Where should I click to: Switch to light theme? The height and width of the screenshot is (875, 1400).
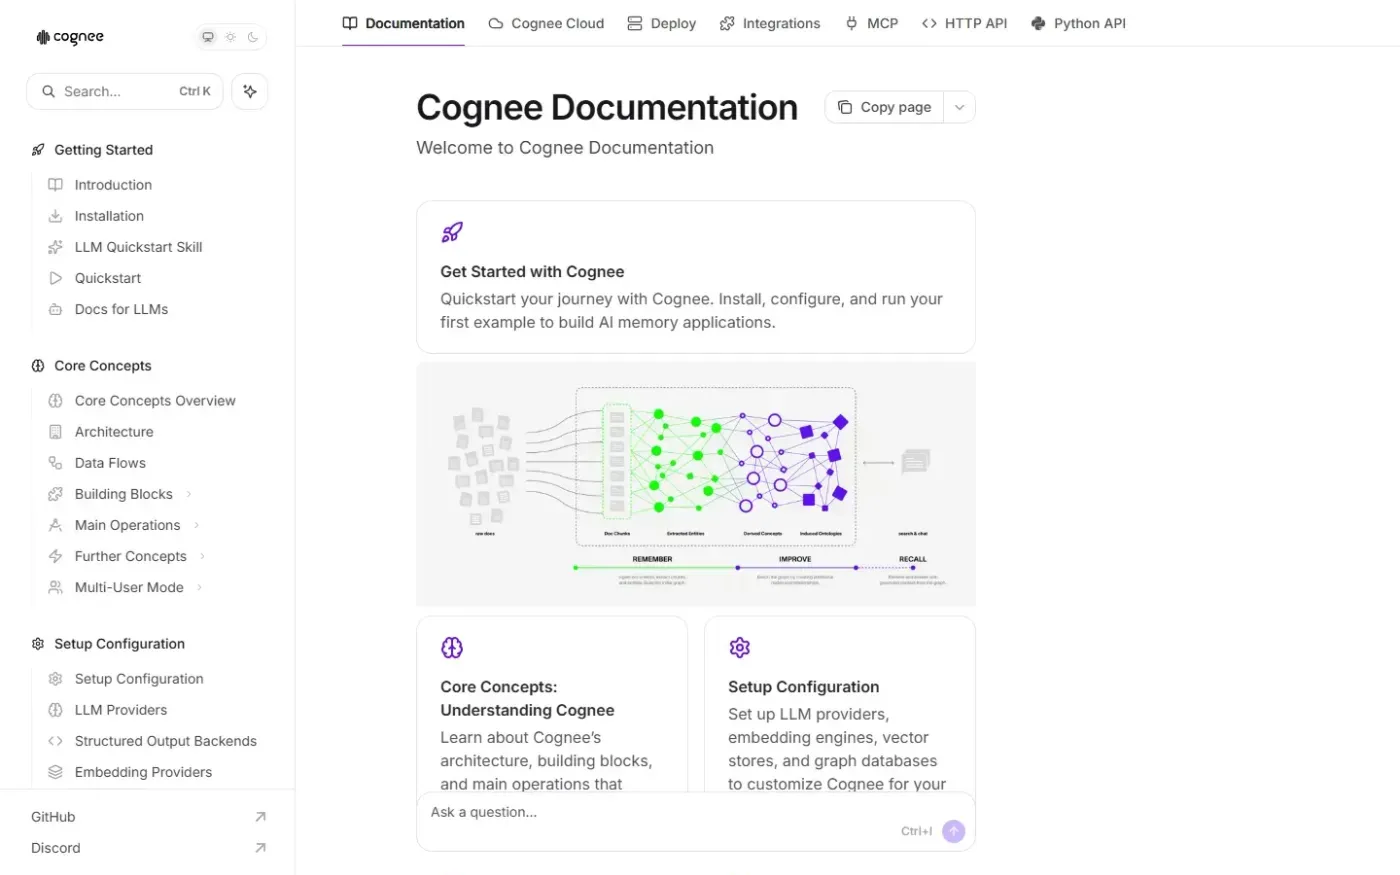tap(231, 37)
